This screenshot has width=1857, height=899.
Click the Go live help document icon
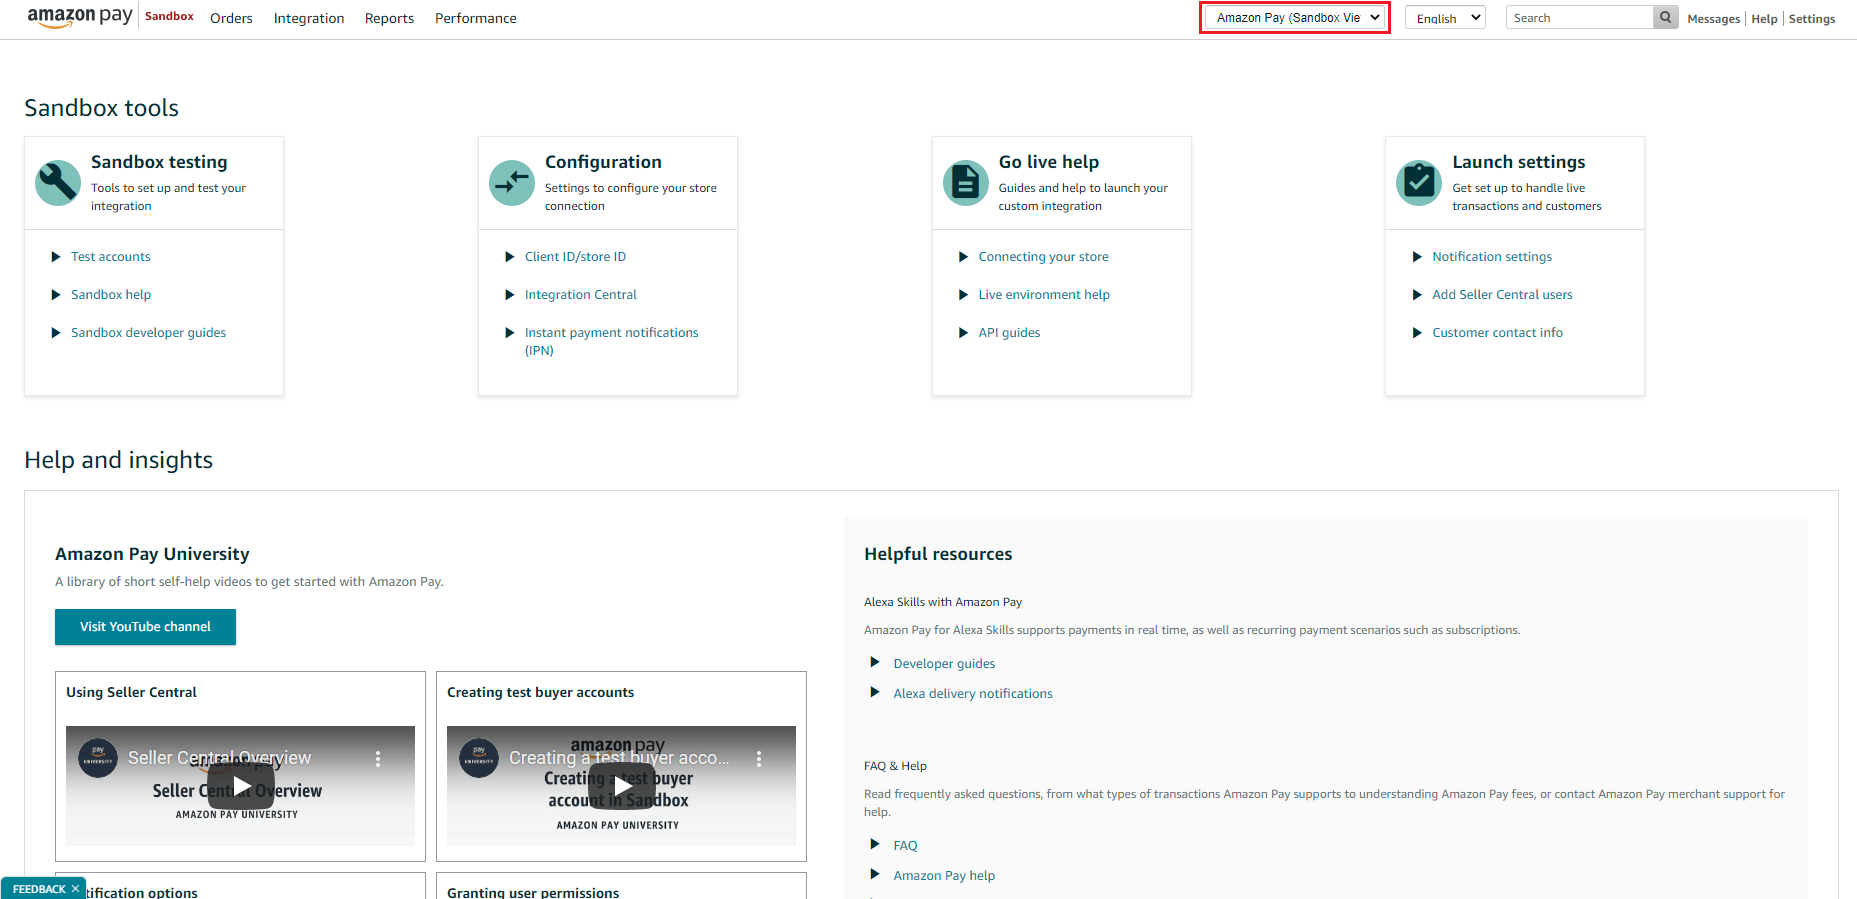click(x=965, y=183)
